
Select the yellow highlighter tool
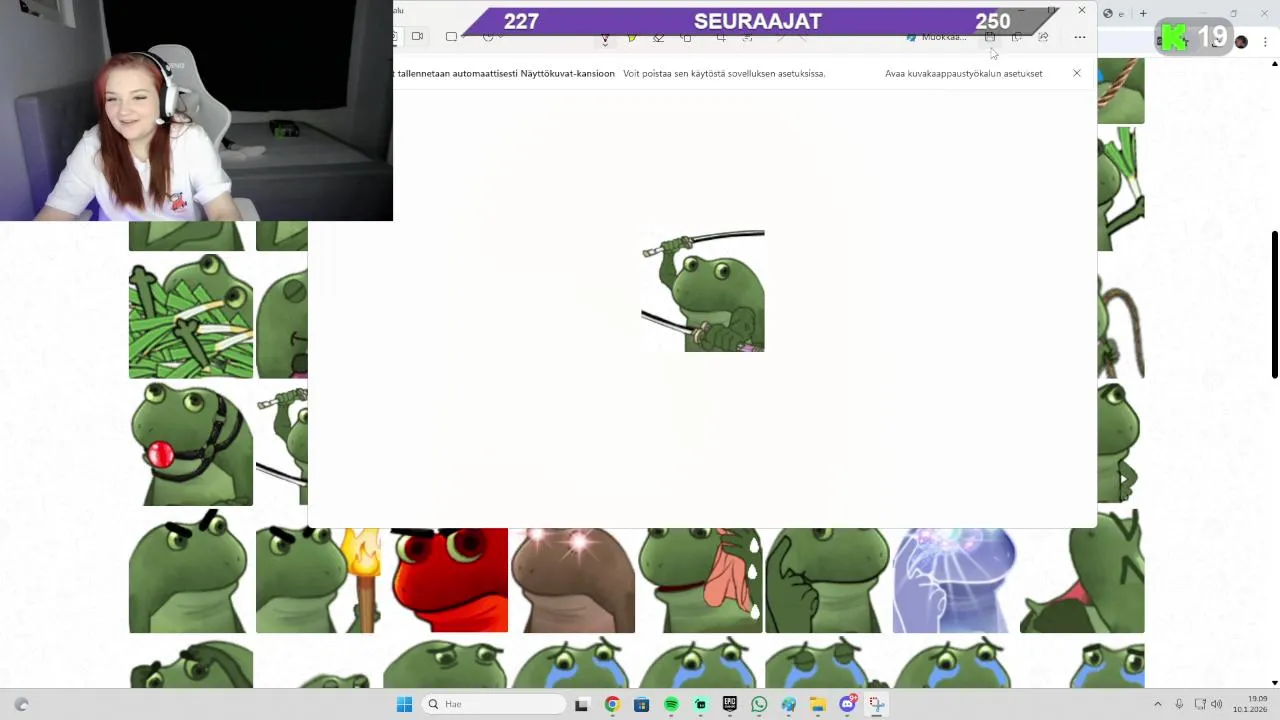[x=632, y=38]
